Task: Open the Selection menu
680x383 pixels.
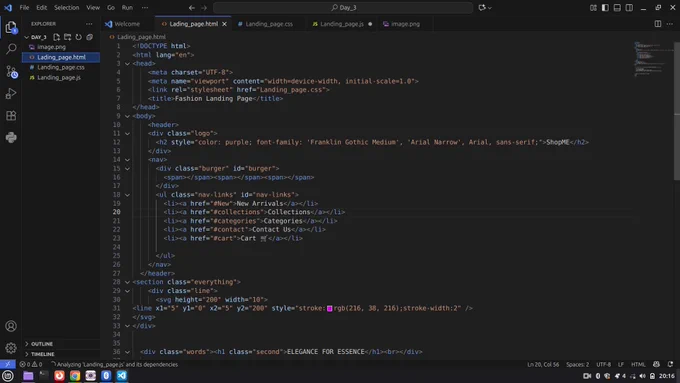Action: pos(66,7)
